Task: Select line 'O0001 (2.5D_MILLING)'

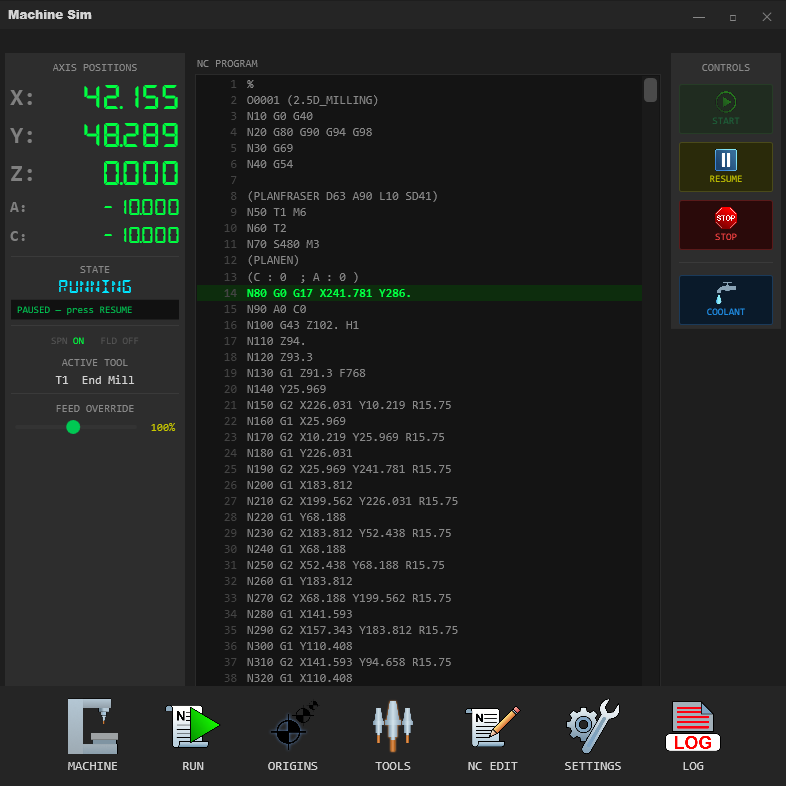Action: [419, 100]
